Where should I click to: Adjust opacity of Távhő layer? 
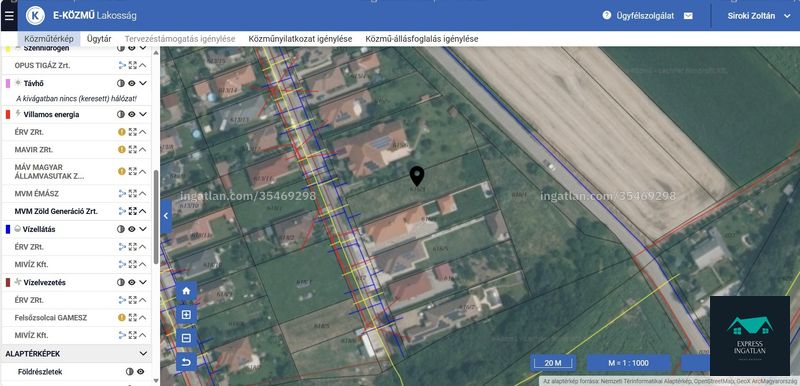point(121,83)
